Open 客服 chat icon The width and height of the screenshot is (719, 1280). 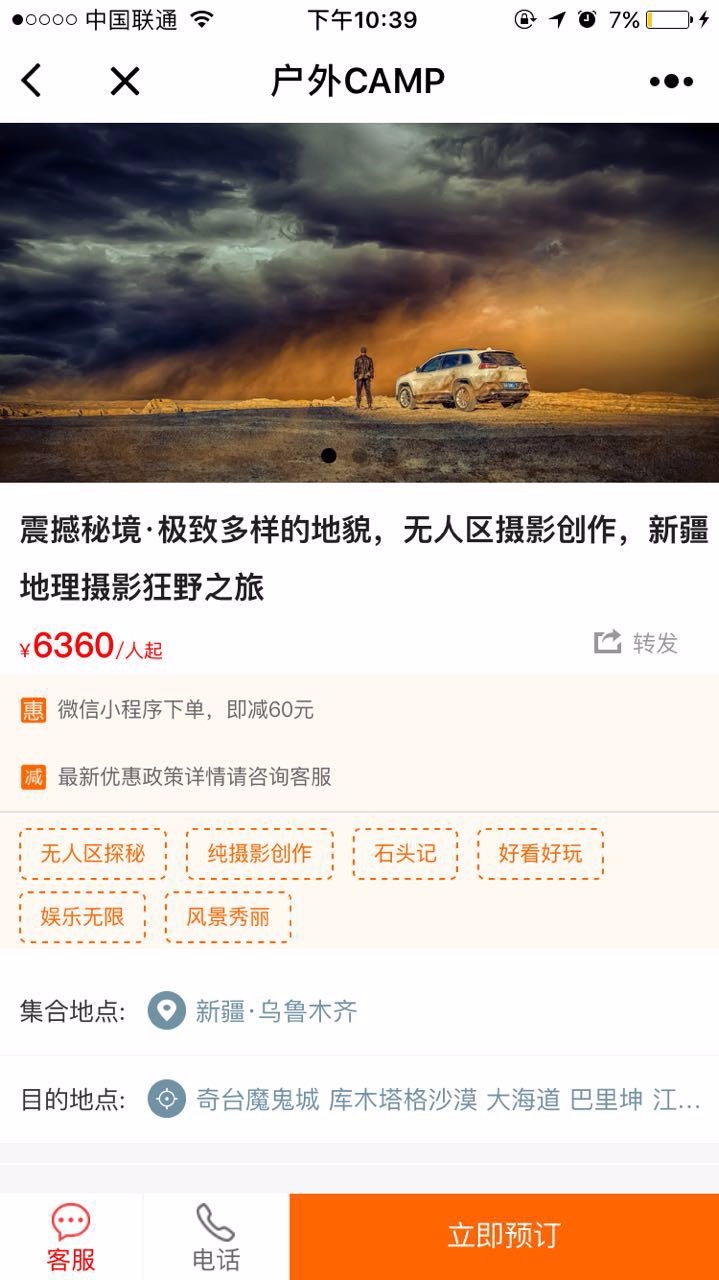[71, 1222]
